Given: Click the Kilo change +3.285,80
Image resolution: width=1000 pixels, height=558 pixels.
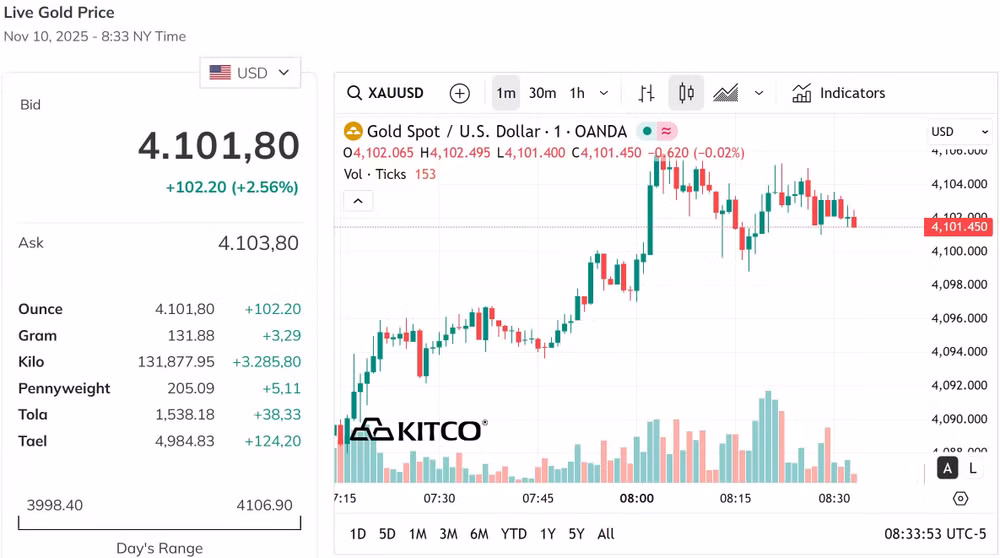Looking at the screenshot, I should (267, 362).
